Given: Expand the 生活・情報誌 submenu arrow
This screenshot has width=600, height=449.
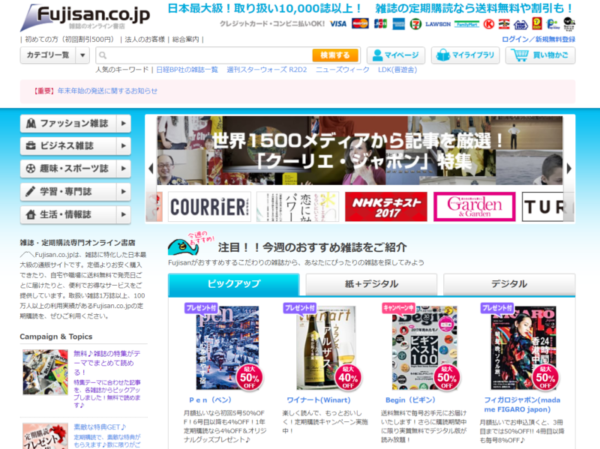Looking at the screenshot, I should [123, 214].
